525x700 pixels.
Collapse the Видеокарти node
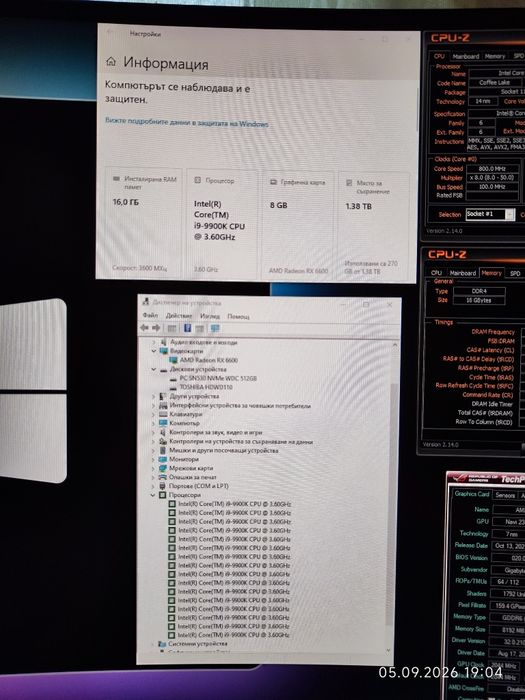(x=154, y=351)
